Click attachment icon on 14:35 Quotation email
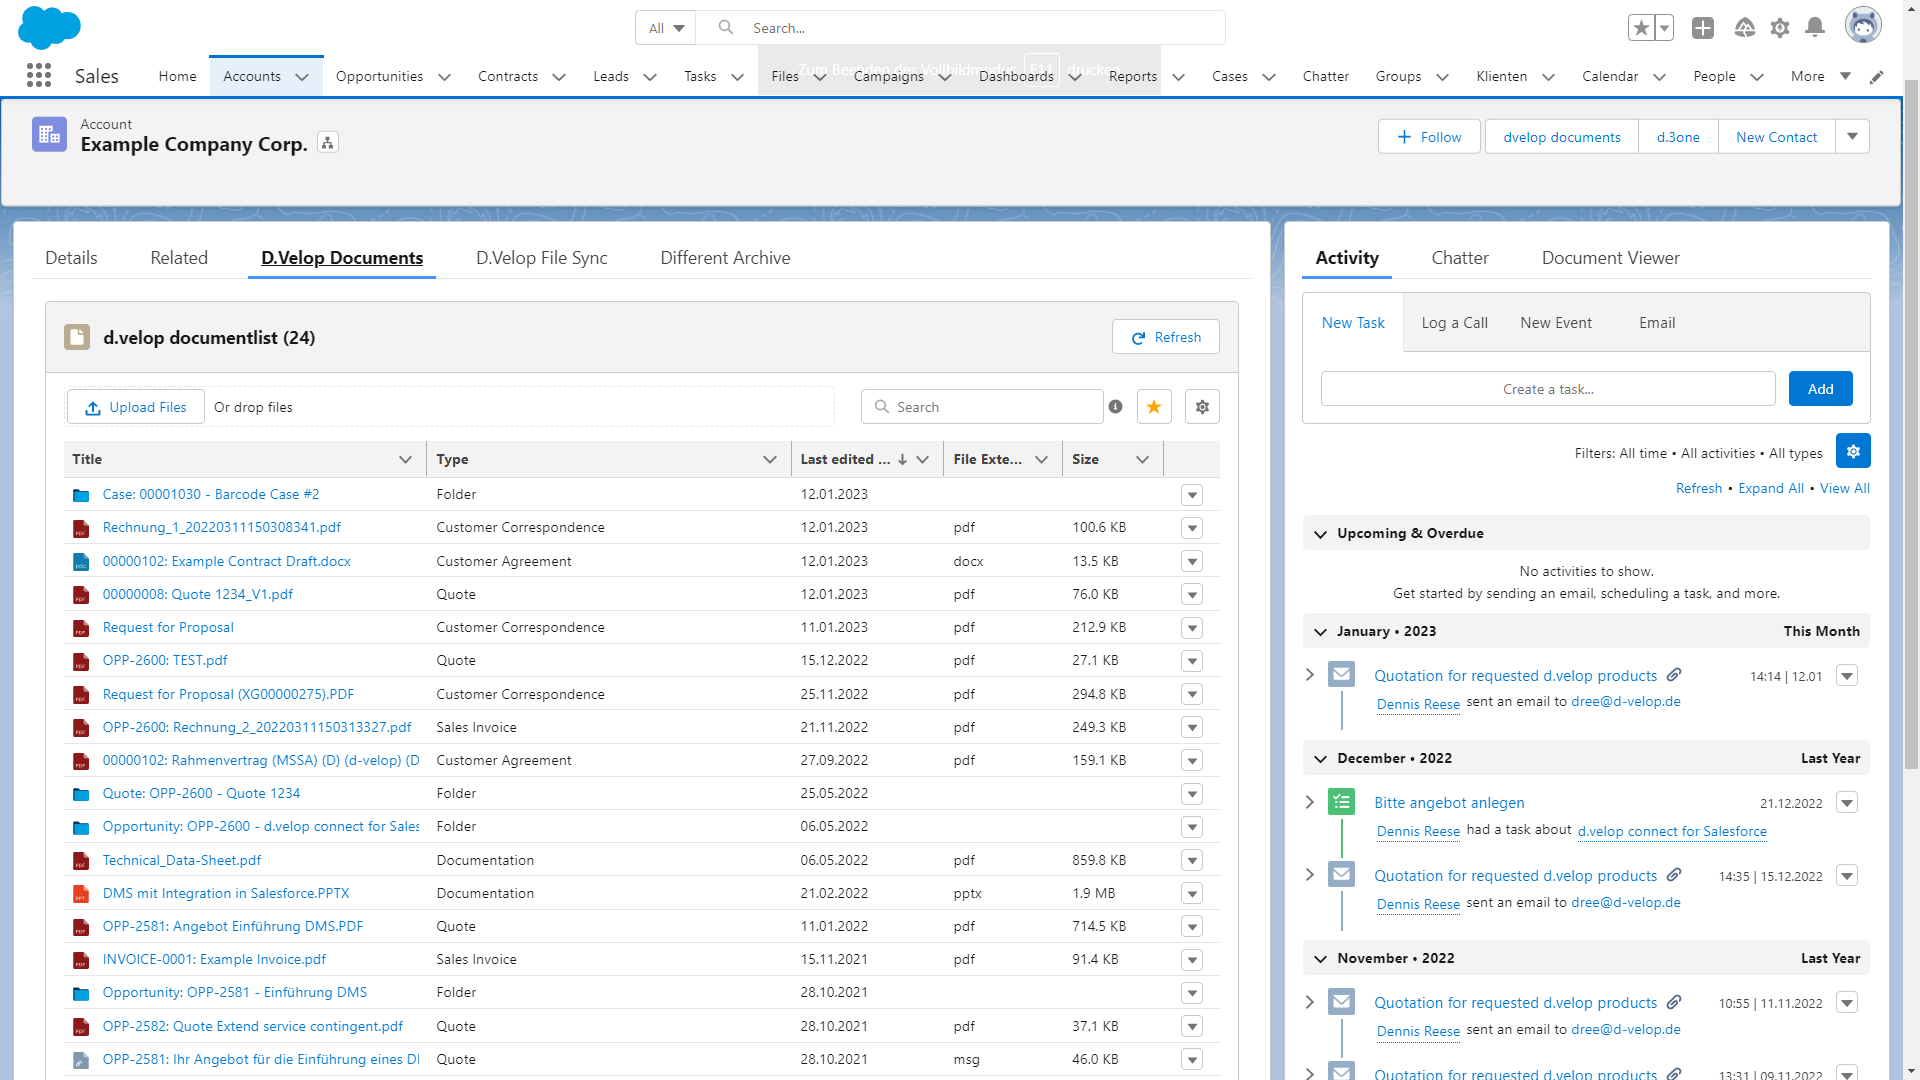Screen dimensions: 1920x1080 1674,875
